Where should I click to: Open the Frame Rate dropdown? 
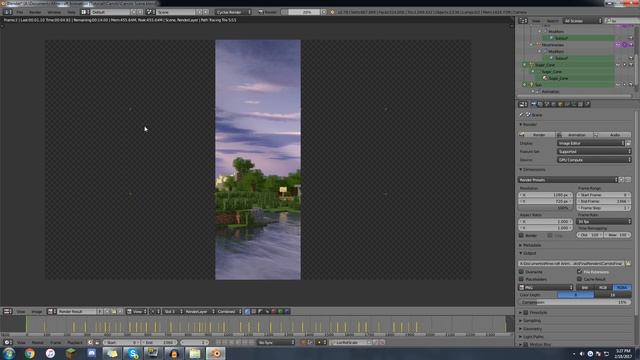point(604,222)
